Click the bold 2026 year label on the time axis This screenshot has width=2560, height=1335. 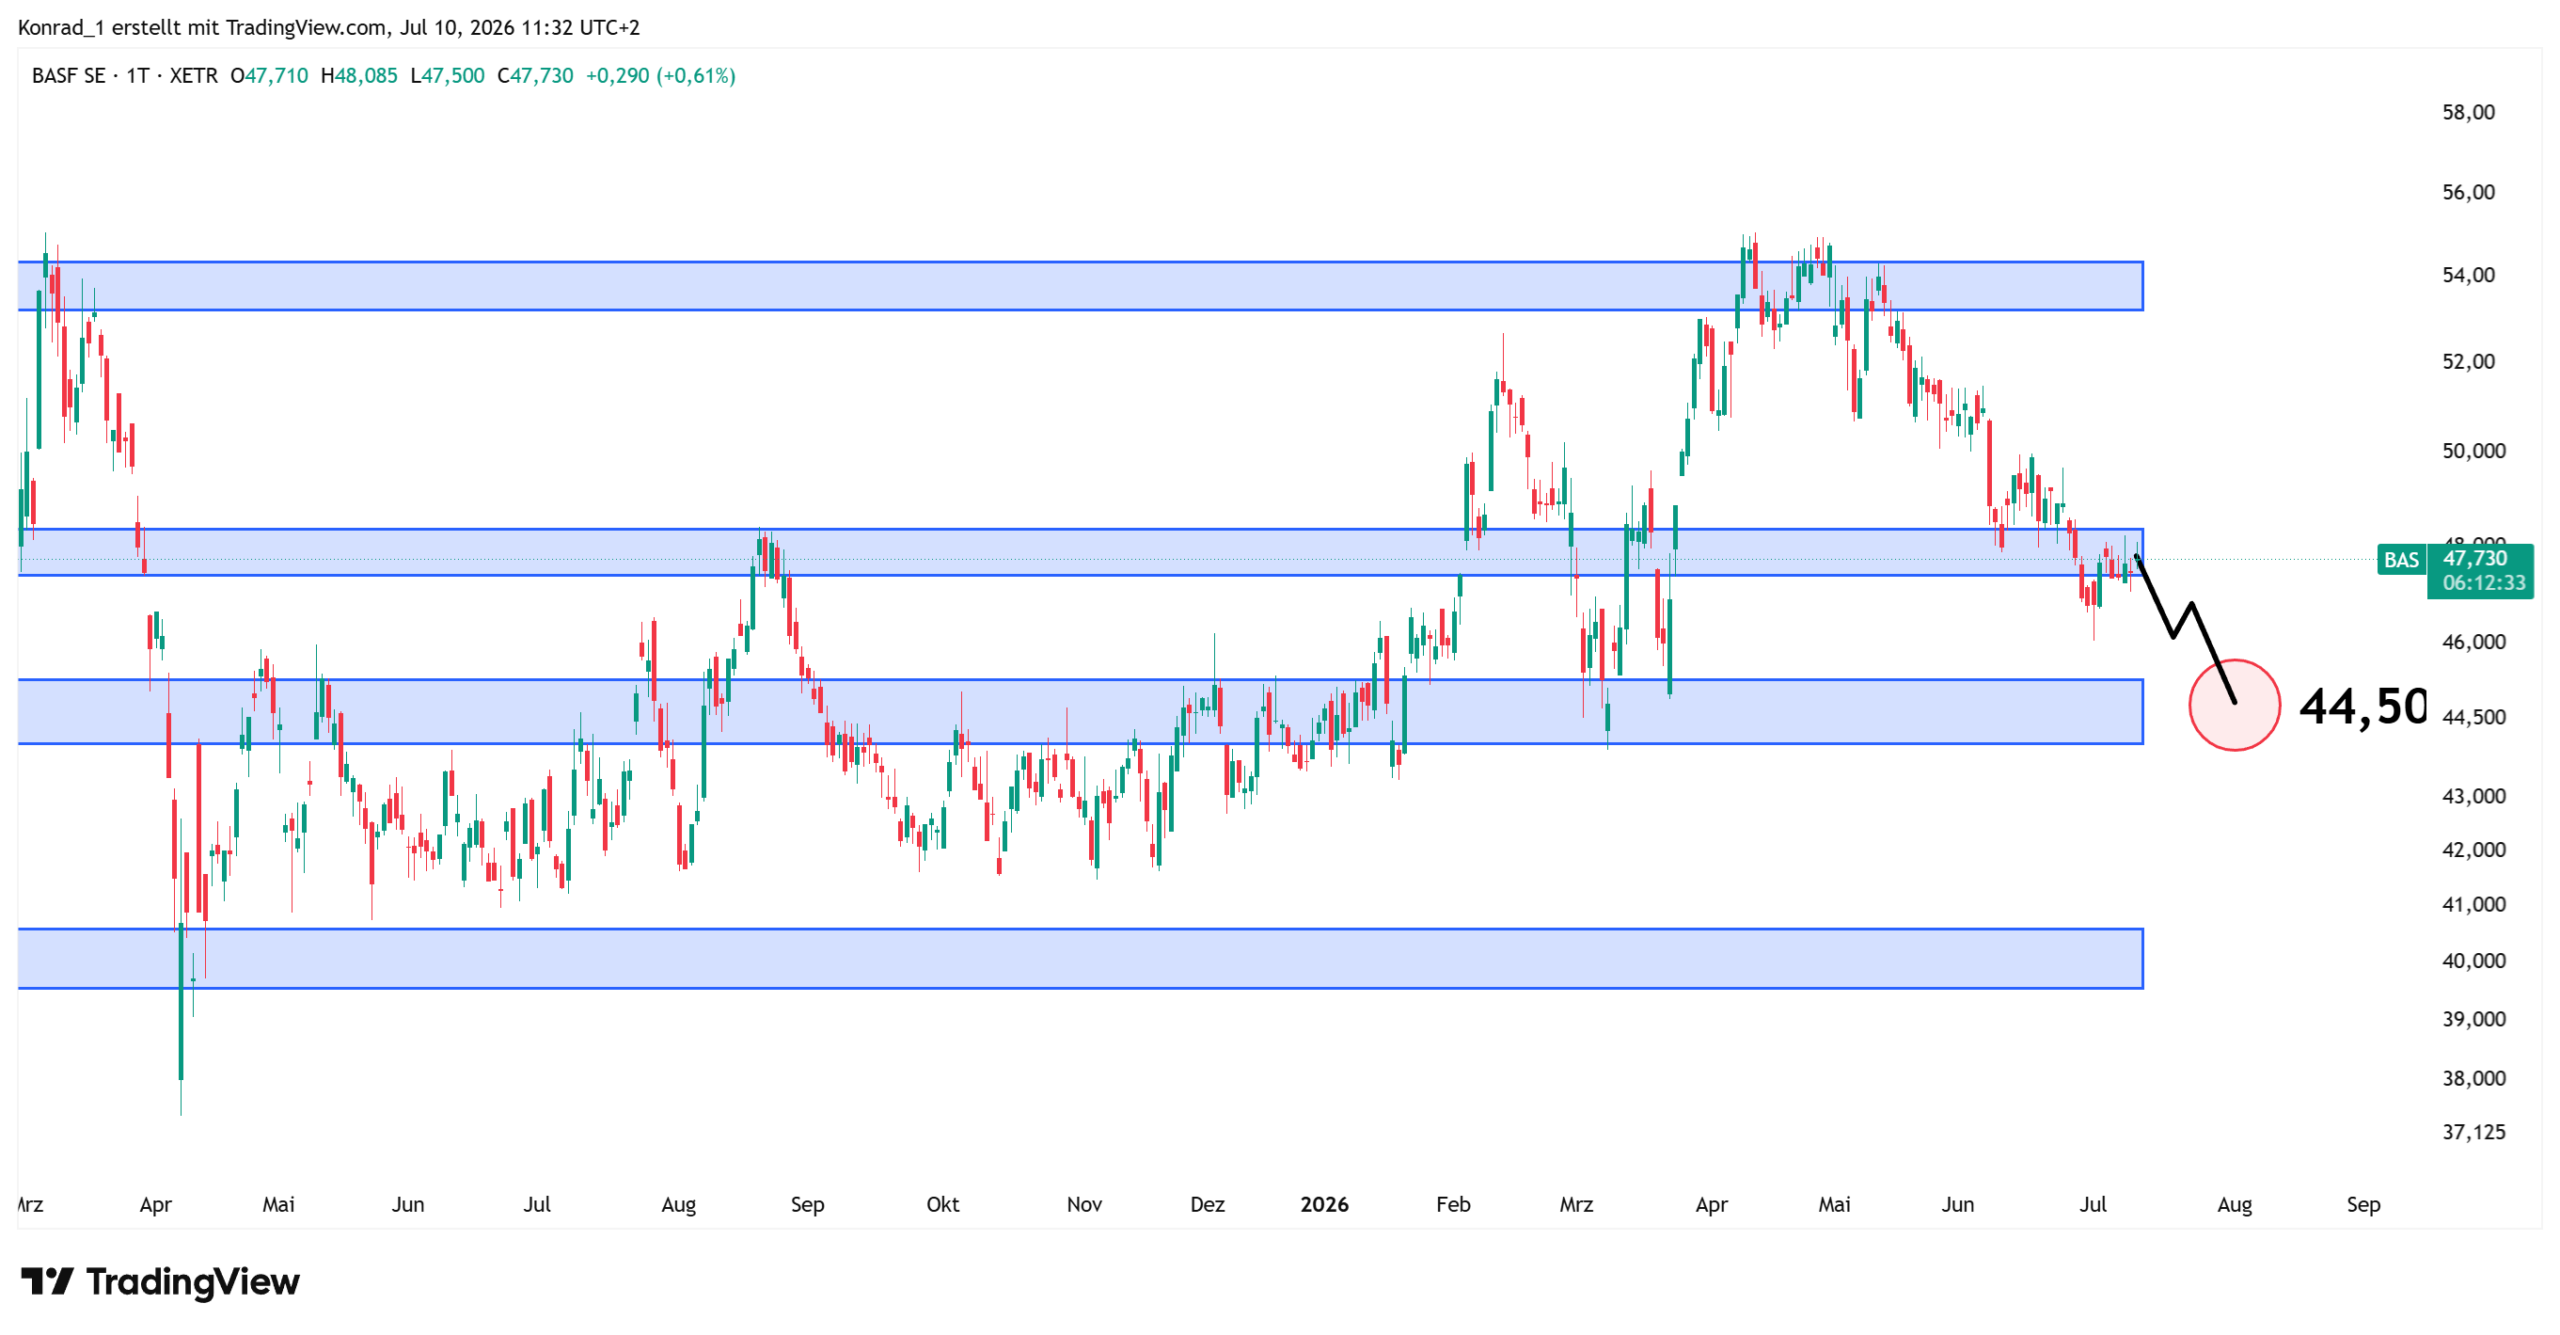point(1324,1204)
